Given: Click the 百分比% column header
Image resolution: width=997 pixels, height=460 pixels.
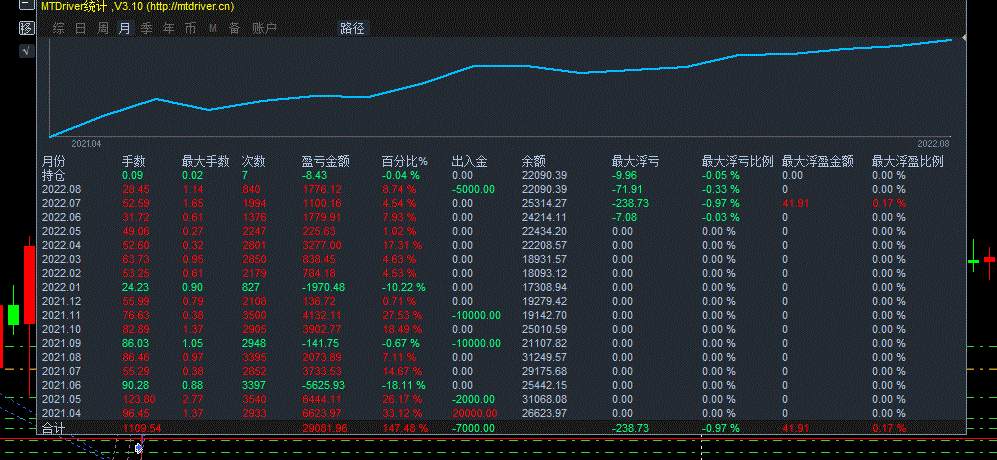Looking at the screenshot, I should [405, 162].
